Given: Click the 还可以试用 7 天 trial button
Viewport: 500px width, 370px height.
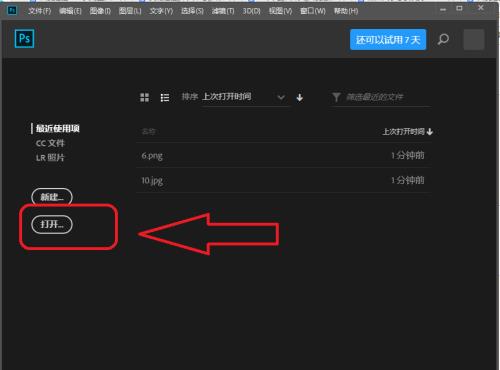Looking at the screenshot, I should pos(388,40).
